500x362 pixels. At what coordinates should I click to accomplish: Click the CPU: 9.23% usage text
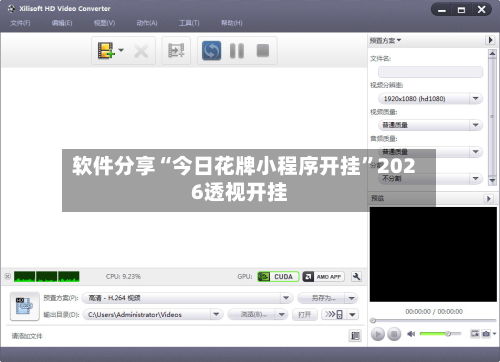click(123, 276)
